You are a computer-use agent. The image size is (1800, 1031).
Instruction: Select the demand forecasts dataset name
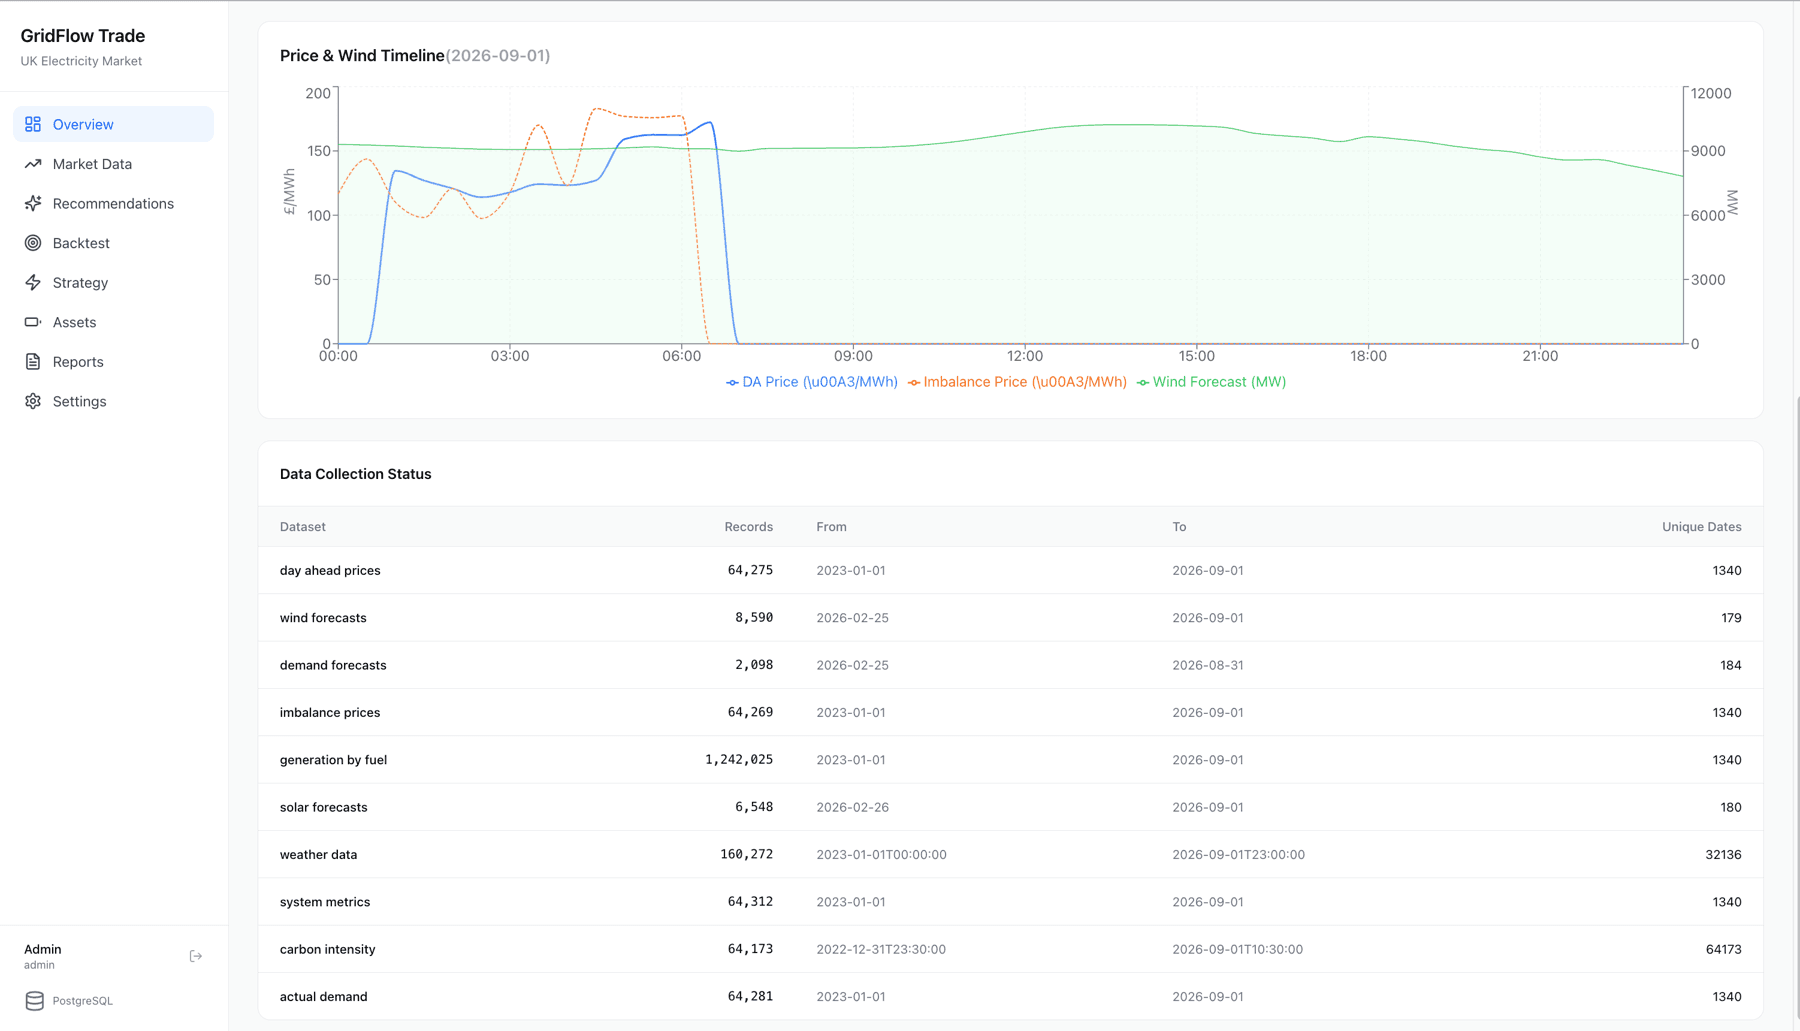tap(333, 665)
